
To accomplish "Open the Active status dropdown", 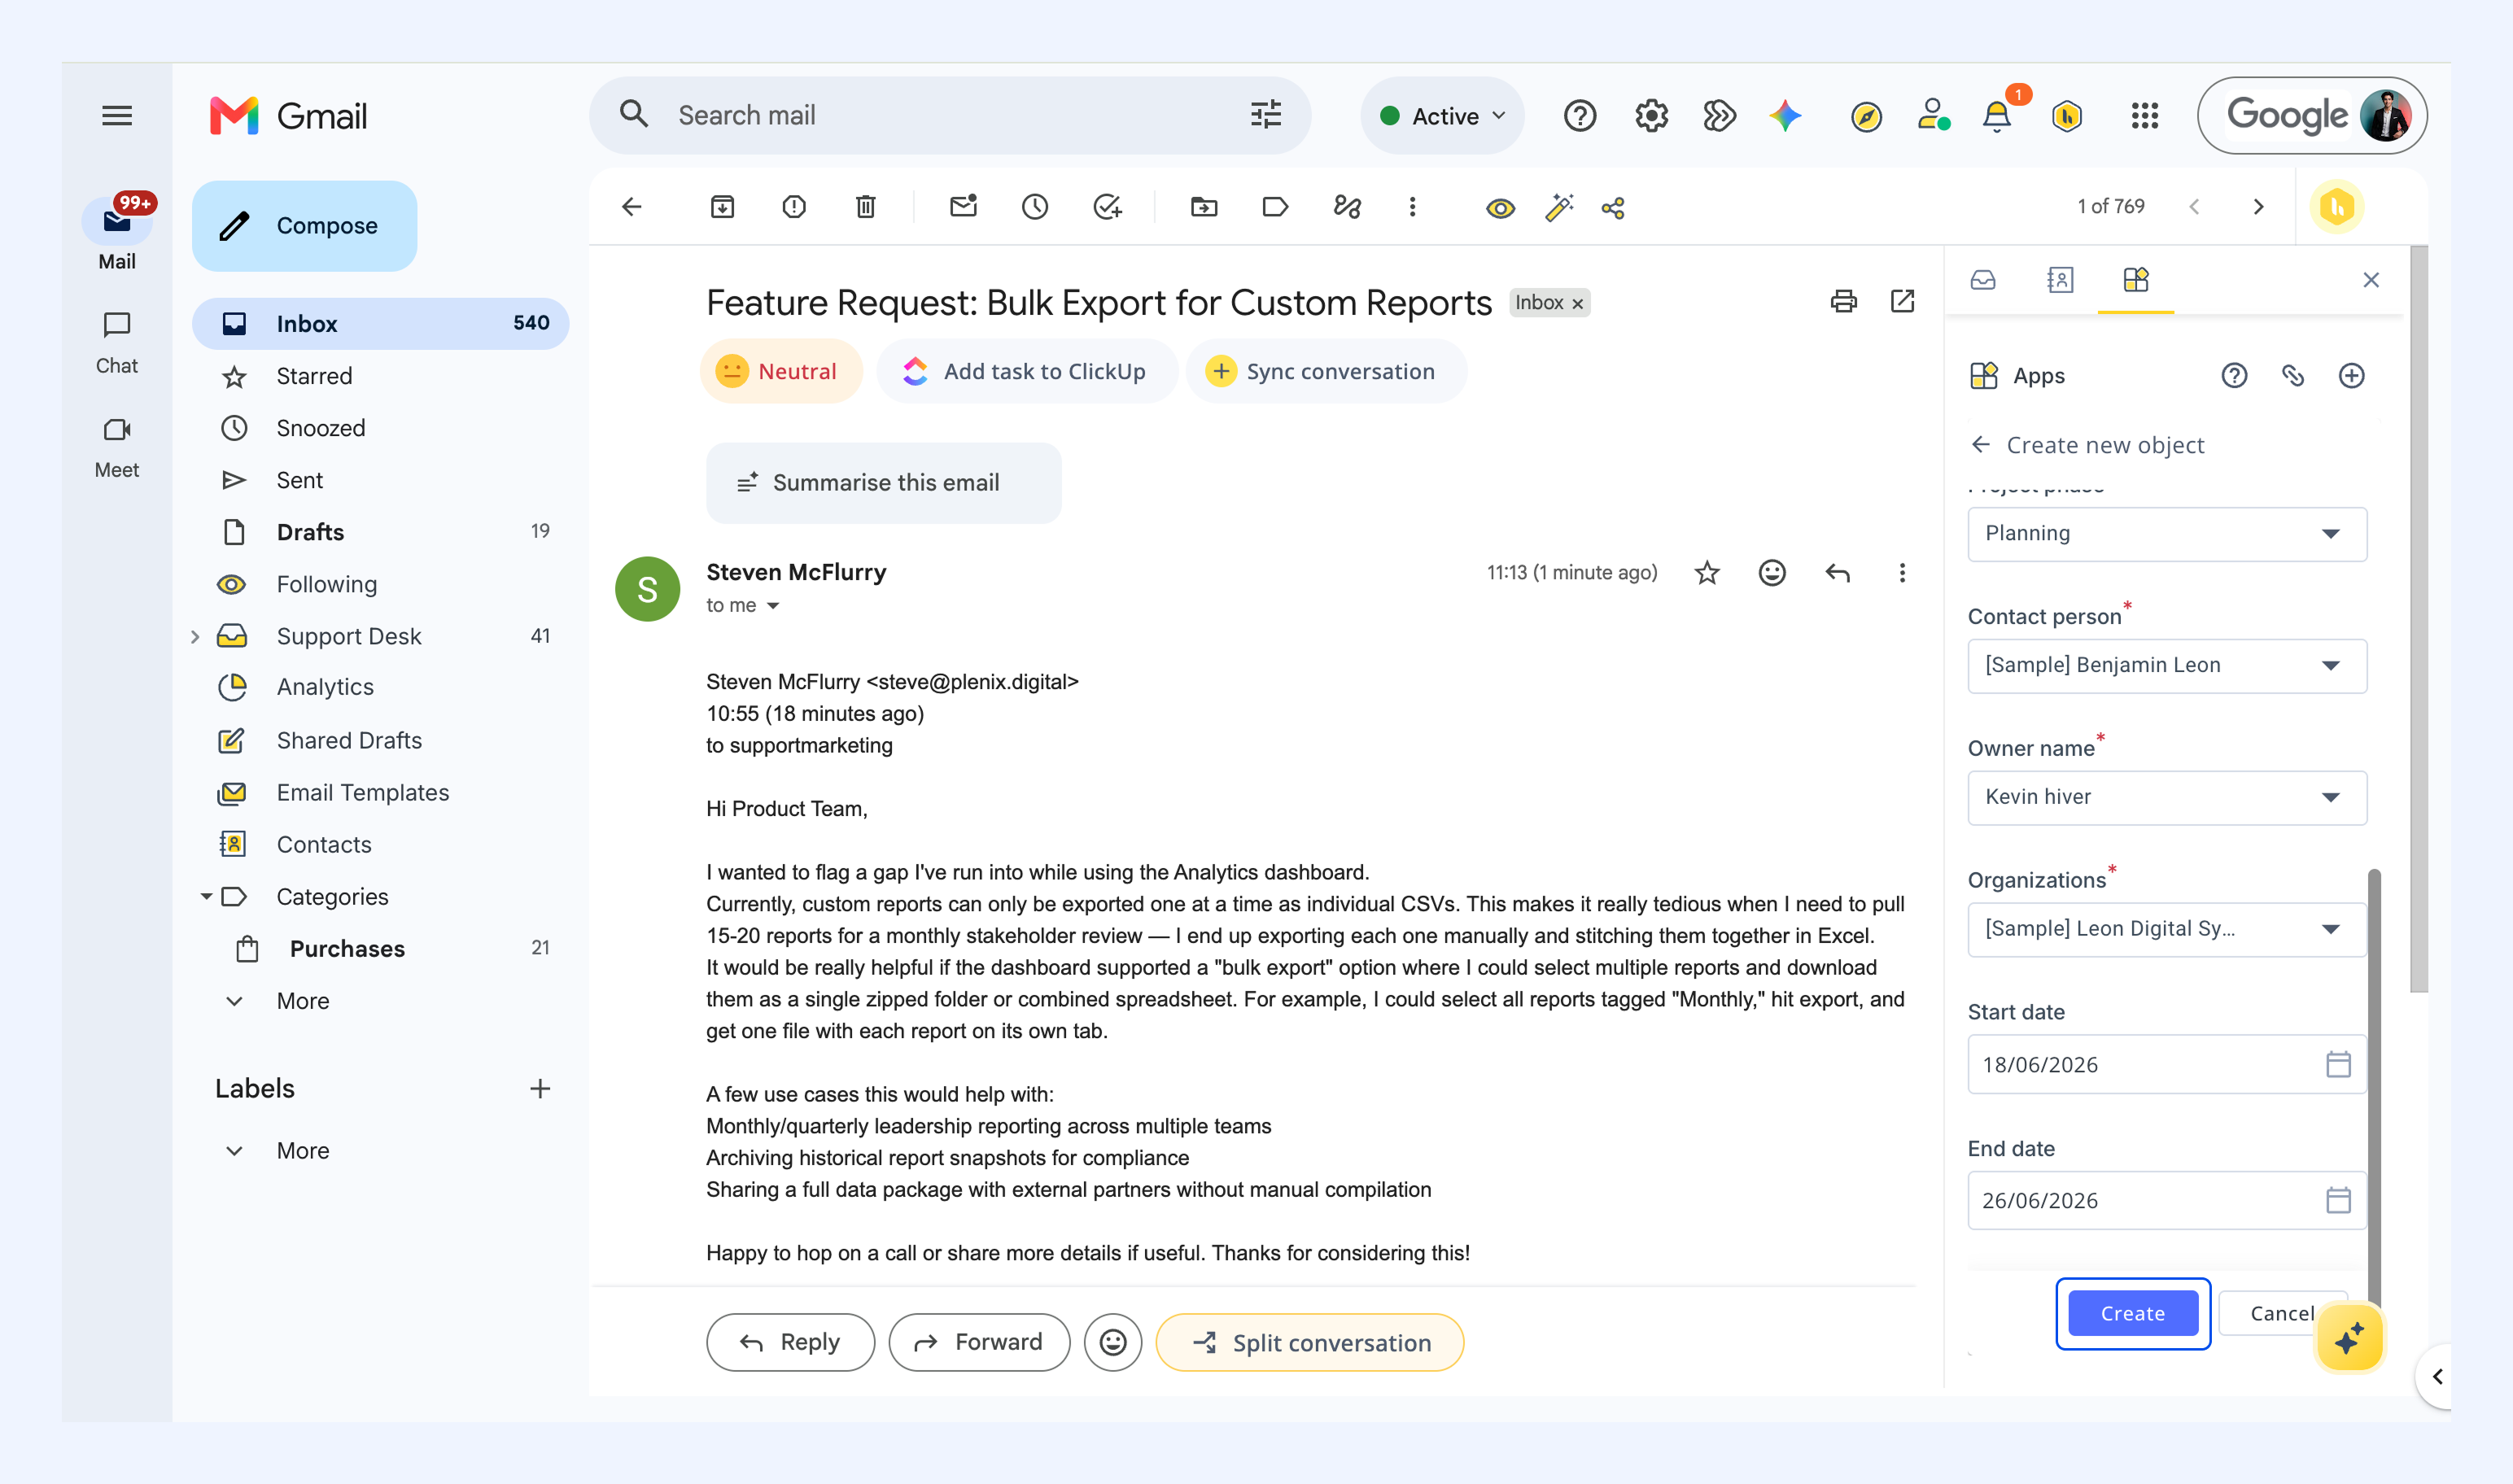I will click(1442, 116).
